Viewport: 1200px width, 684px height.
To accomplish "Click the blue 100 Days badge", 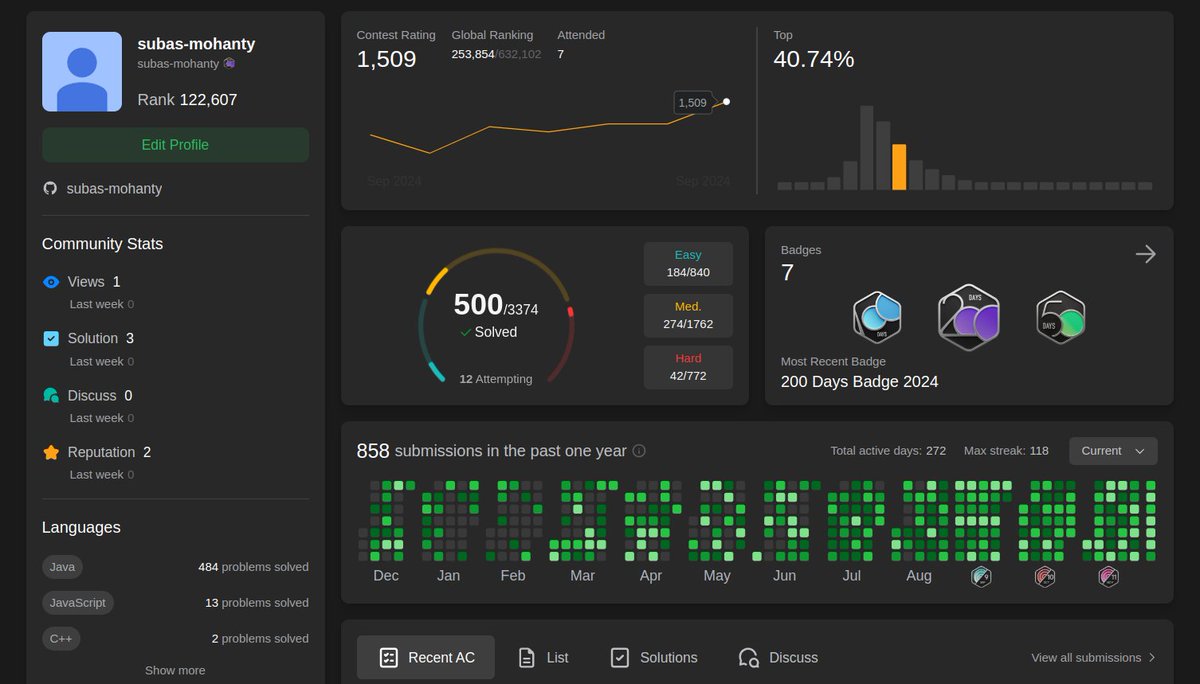I will click(x=877, y=319).
